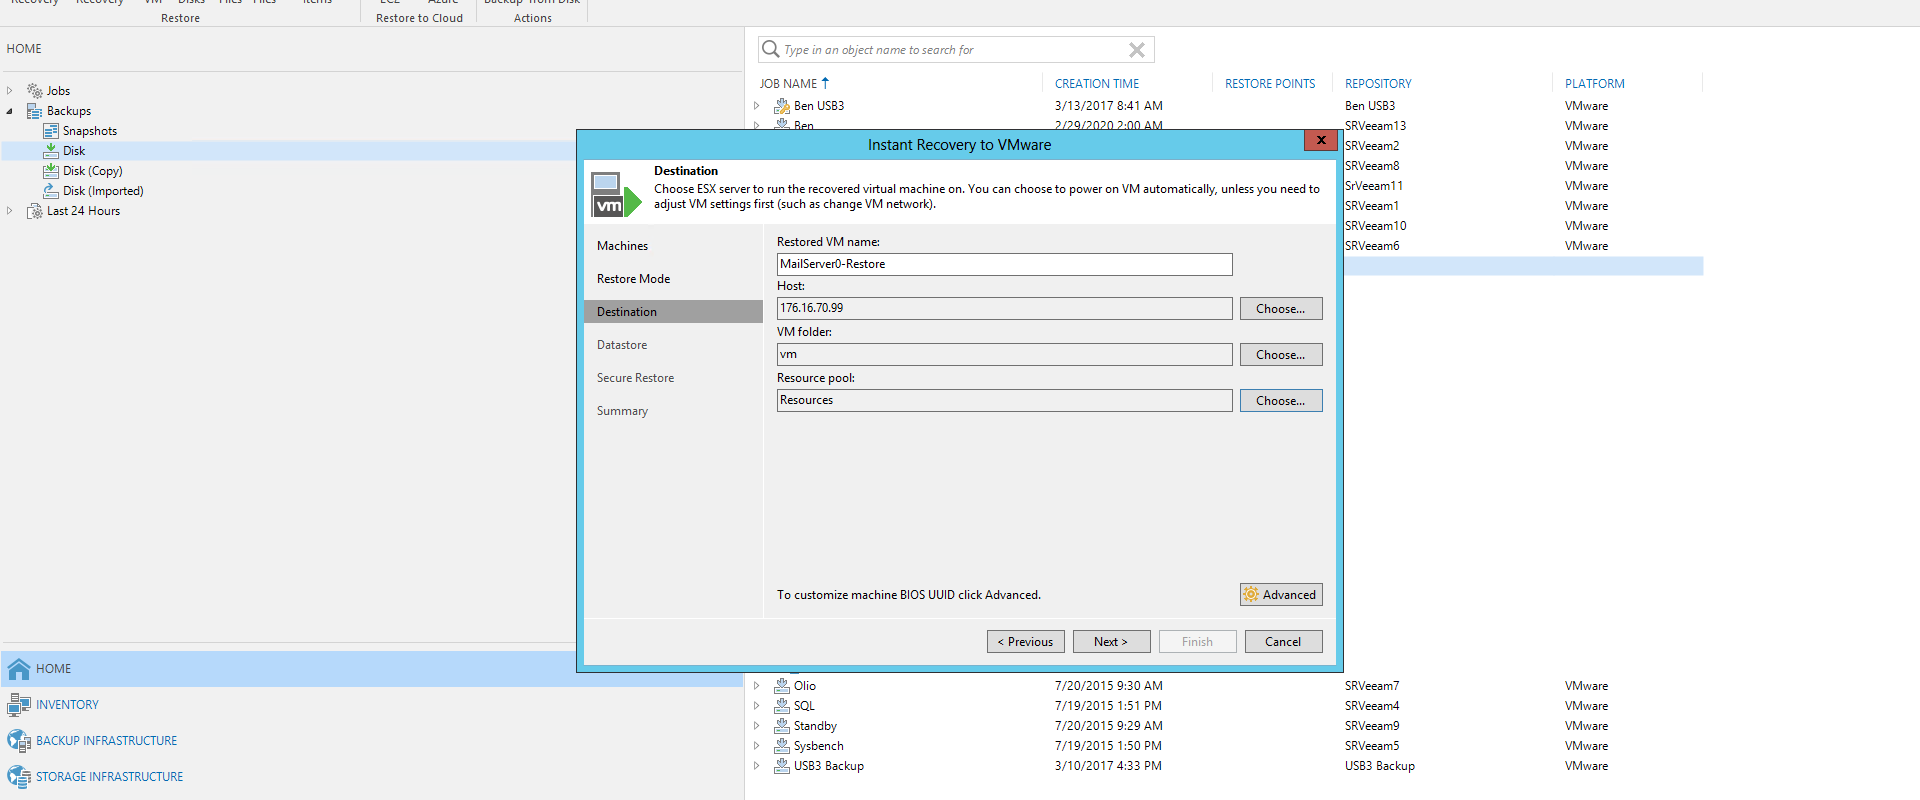Click the Backups node icon
Screen dimensions: 1920x800
35,111
